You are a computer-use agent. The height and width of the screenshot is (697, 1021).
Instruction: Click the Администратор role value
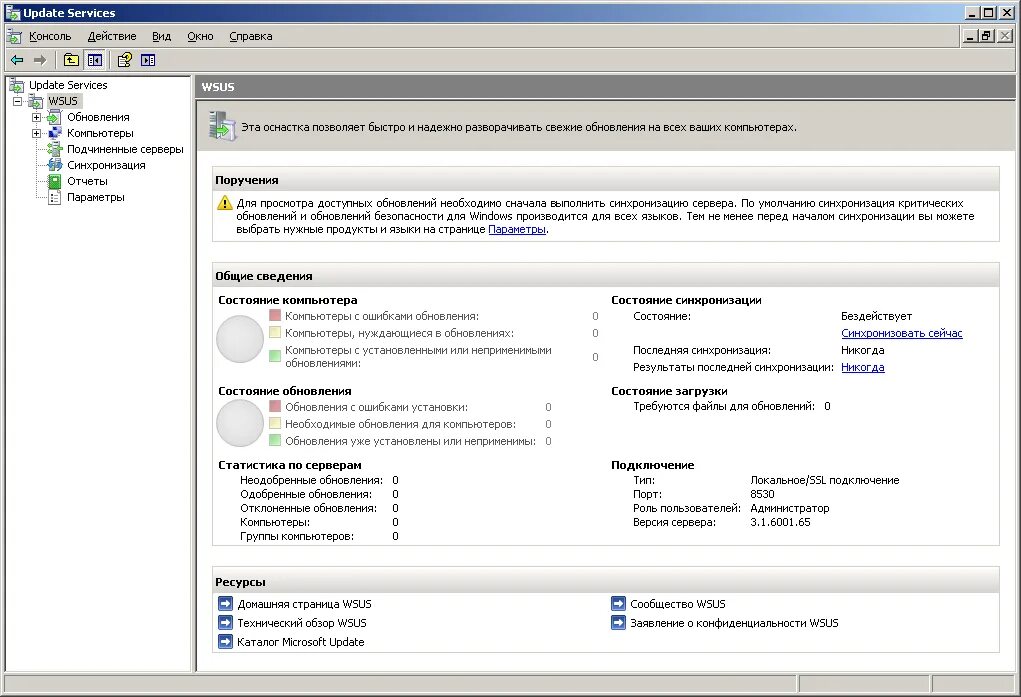[790, 508]
